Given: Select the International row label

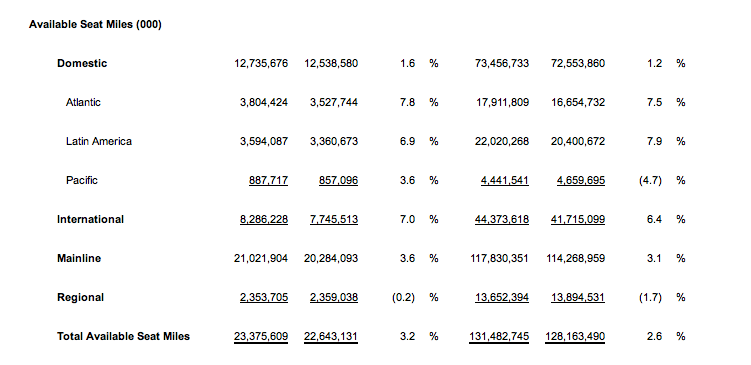Looking at the screenshot, I should [x=90, y=219].
